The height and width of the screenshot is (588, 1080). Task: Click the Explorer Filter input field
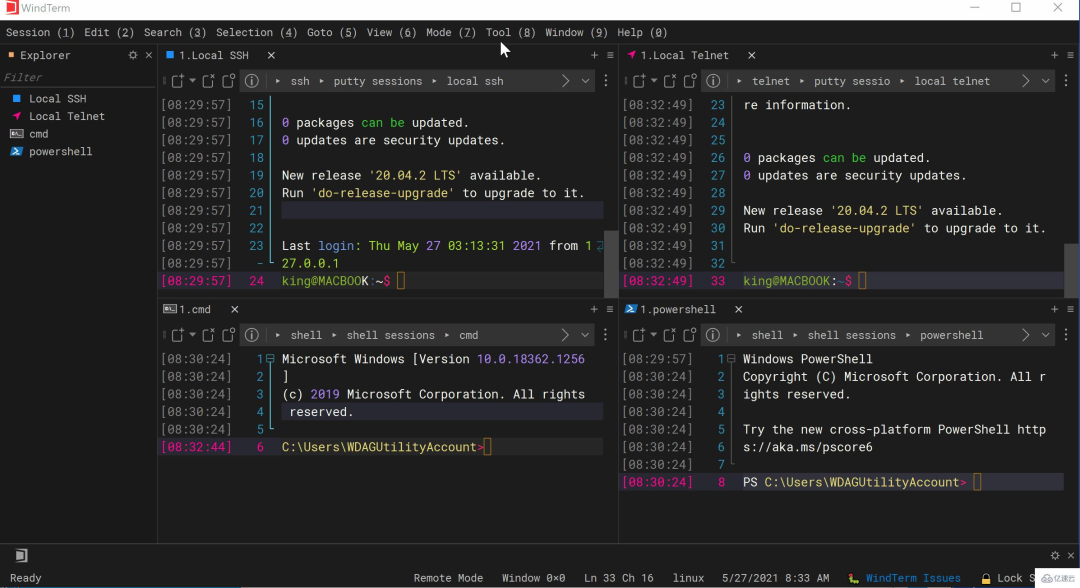(75, 77)
